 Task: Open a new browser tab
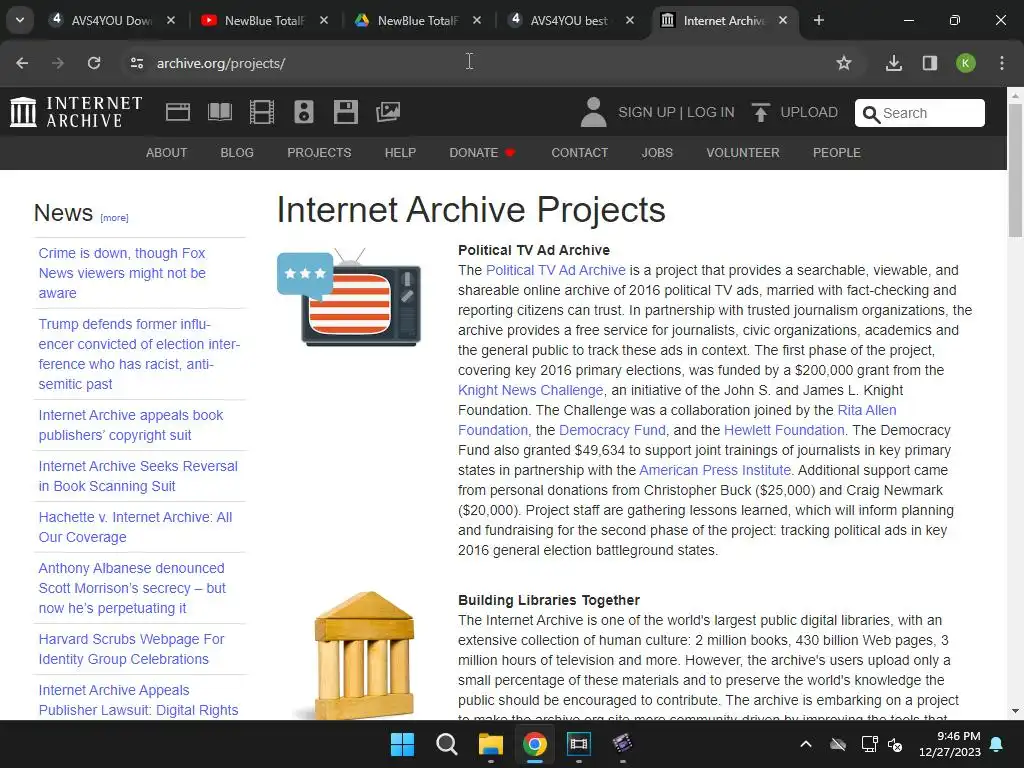(x=818, y=20)
